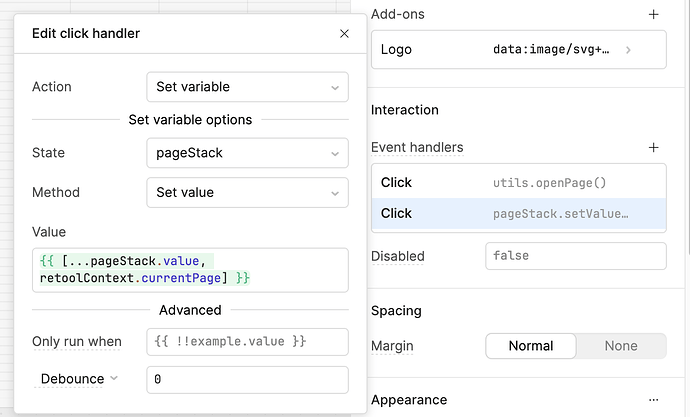Select the Click utils.openPage() event handler

point(519,183)
